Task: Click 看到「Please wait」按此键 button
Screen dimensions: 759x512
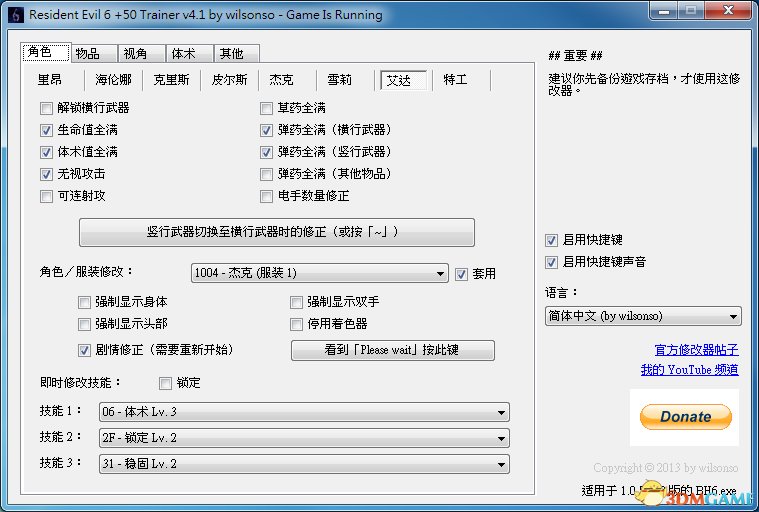Action: click(393, 350)
